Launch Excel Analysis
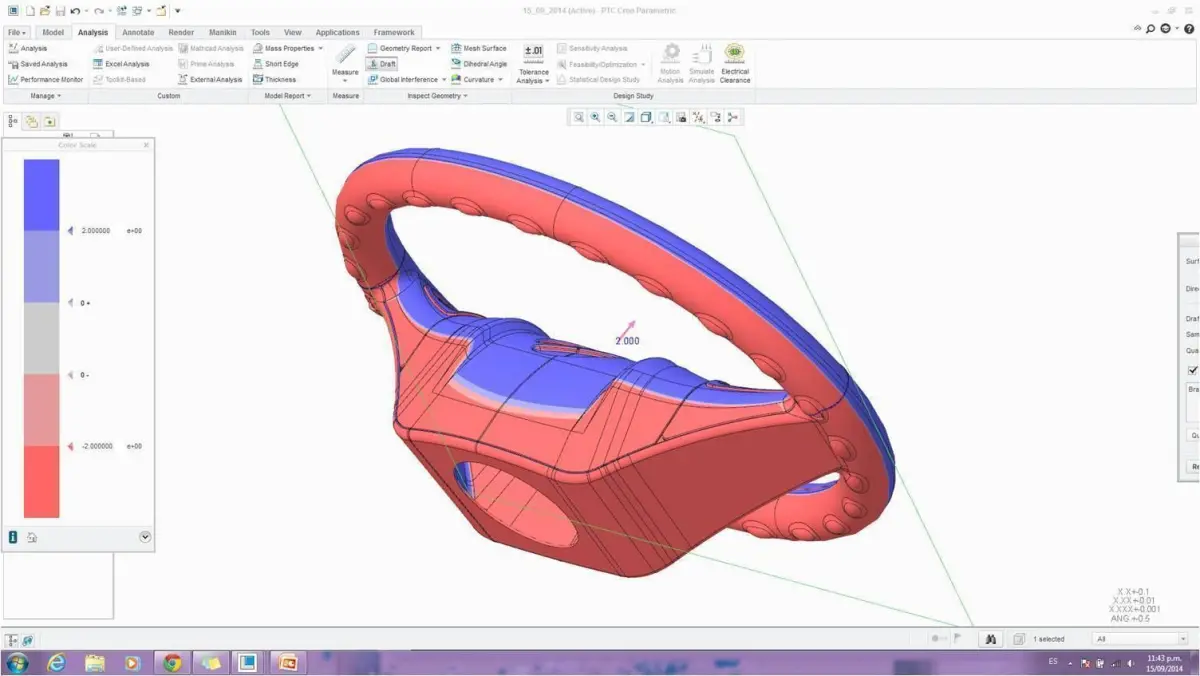The width and height of the screenshot is (1200, 676). (x=121, y=64)
